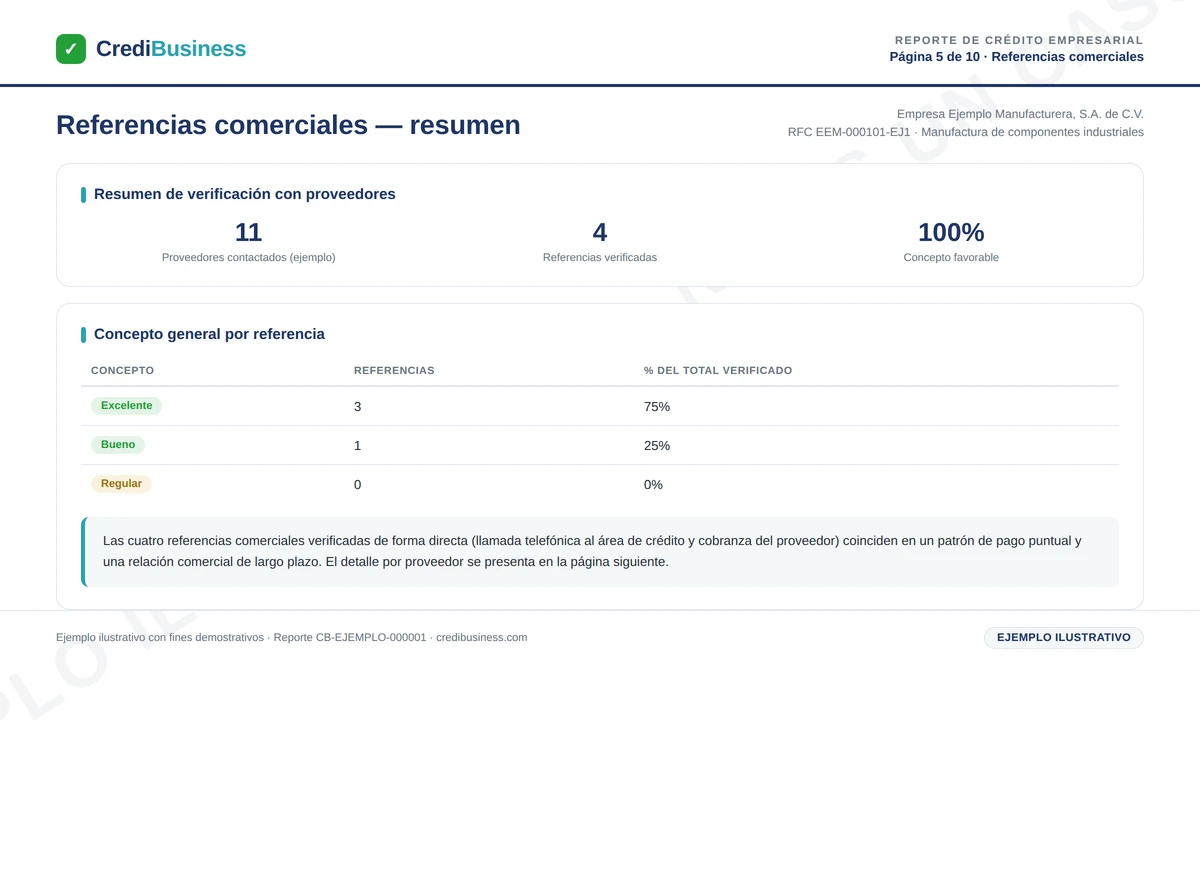Viewport: 1200px width, 877px height.
Task: Click the 75% cell in Excelente row
Action: pyautogui.click(x=657, y=407)
